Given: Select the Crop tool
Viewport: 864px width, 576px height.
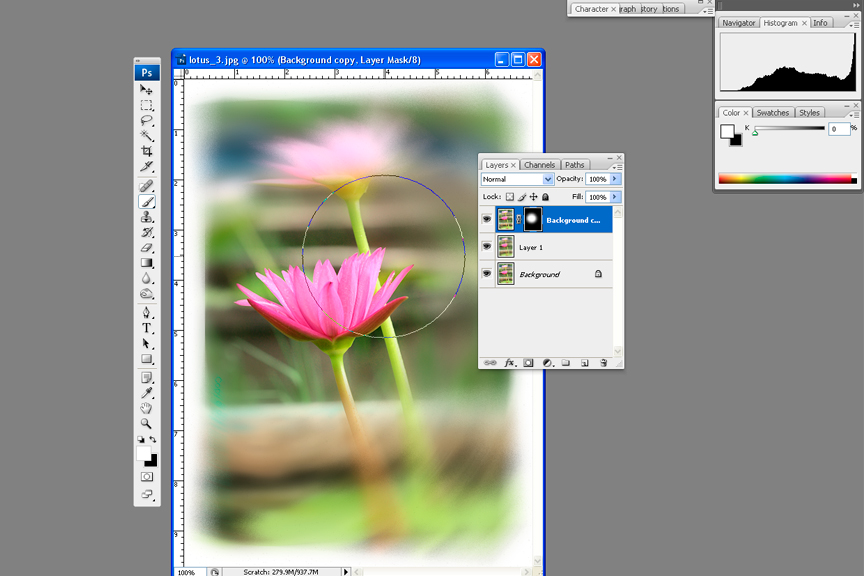Looking at the screenshot, I should (x=147, y=151).
